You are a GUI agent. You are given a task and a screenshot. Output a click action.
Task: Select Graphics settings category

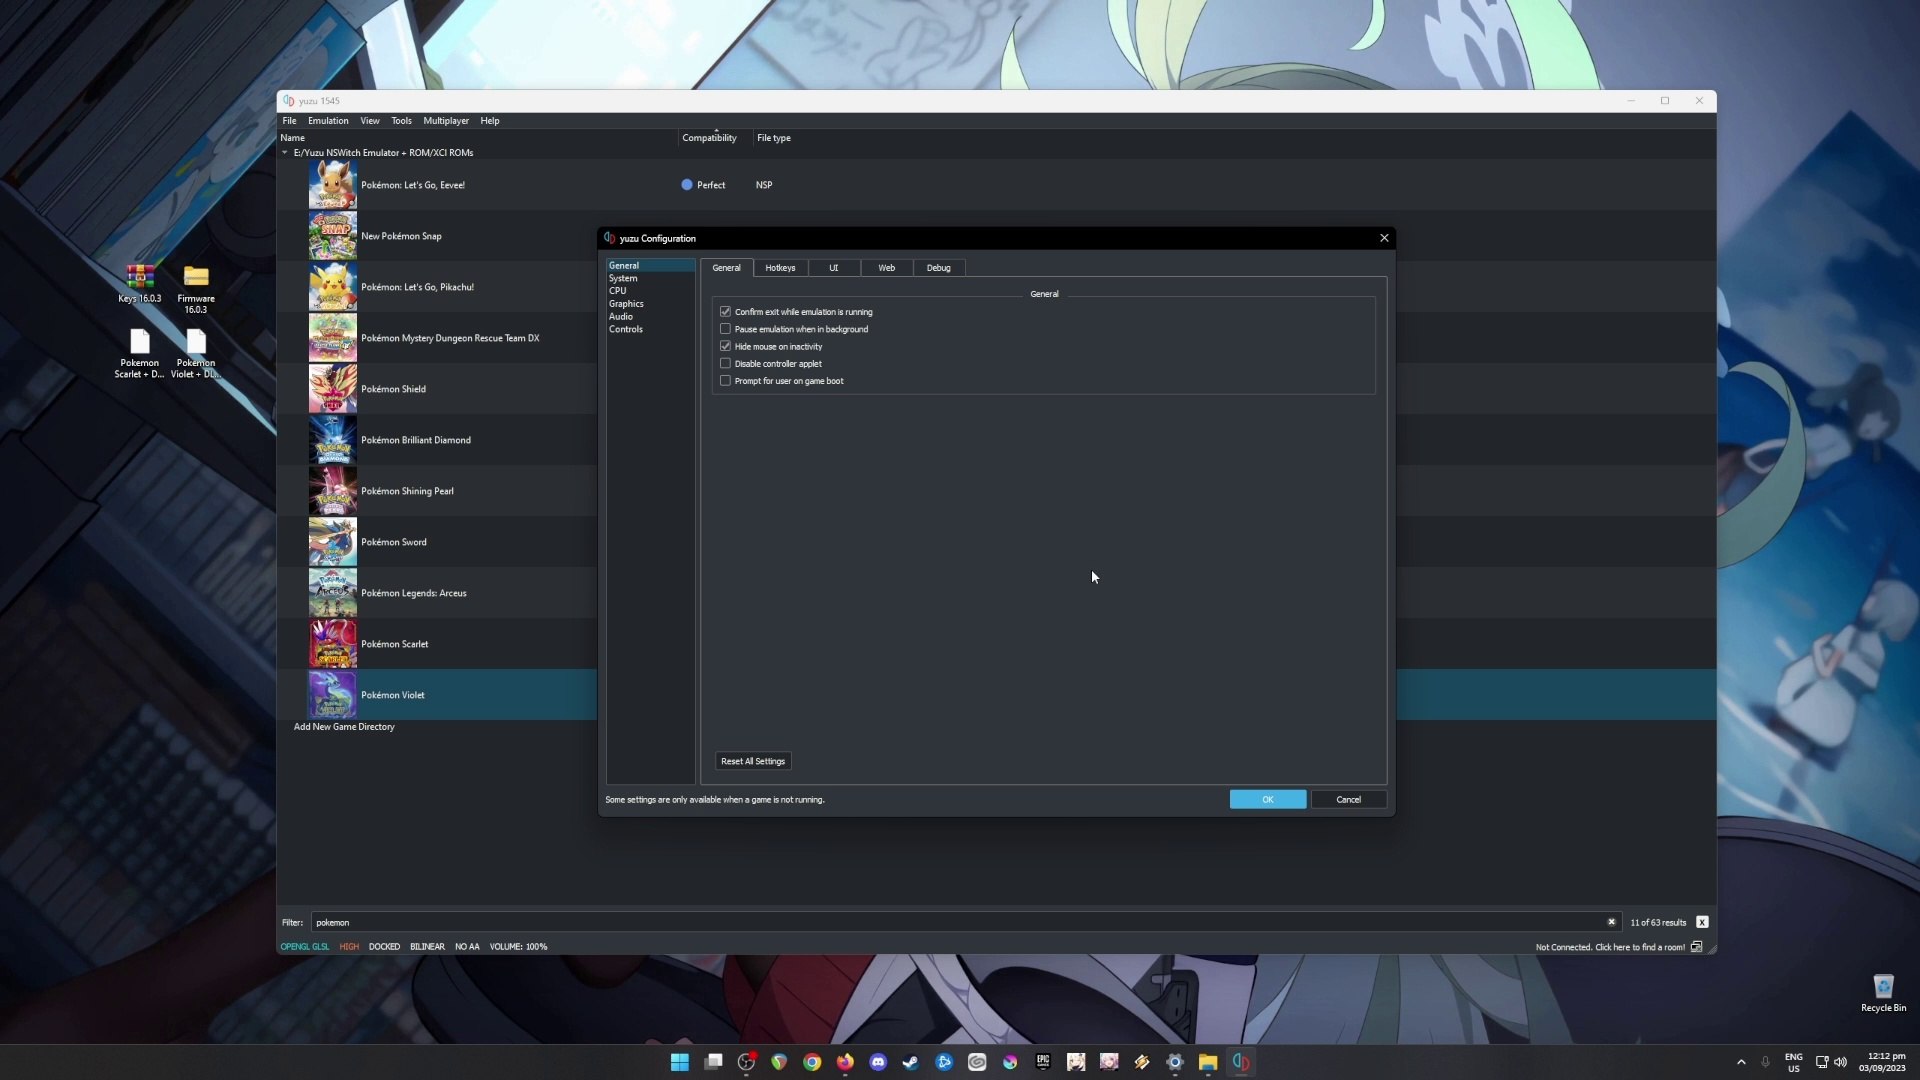click(626, 303)
